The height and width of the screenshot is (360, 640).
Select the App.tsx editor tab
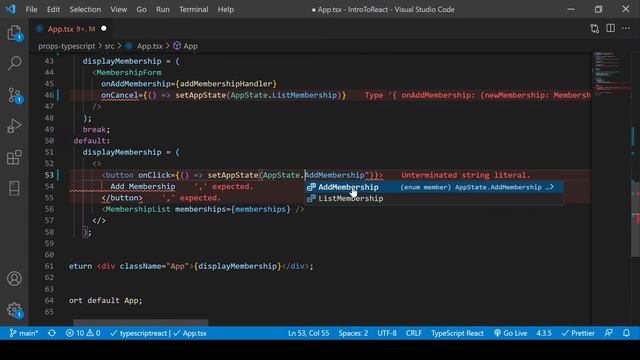tap(71, 29)
